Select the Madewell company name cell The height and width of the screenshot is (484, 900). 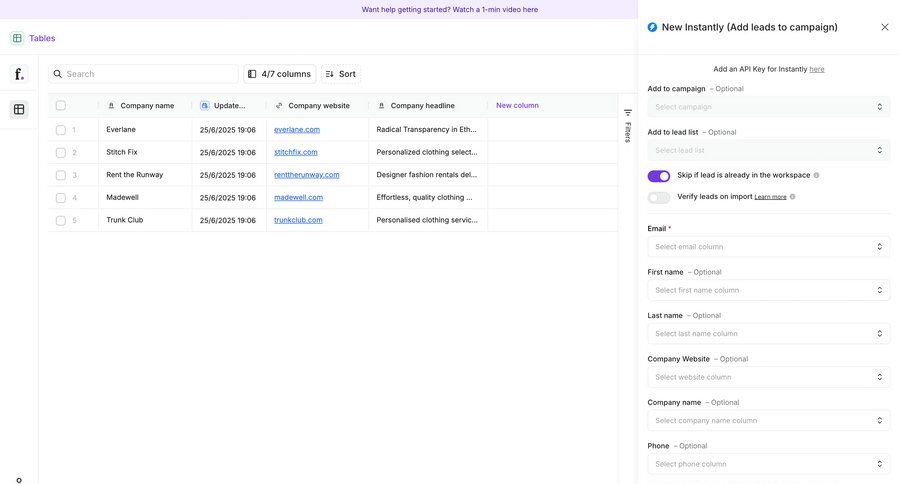pyautogui.click(x=145, y=198)
